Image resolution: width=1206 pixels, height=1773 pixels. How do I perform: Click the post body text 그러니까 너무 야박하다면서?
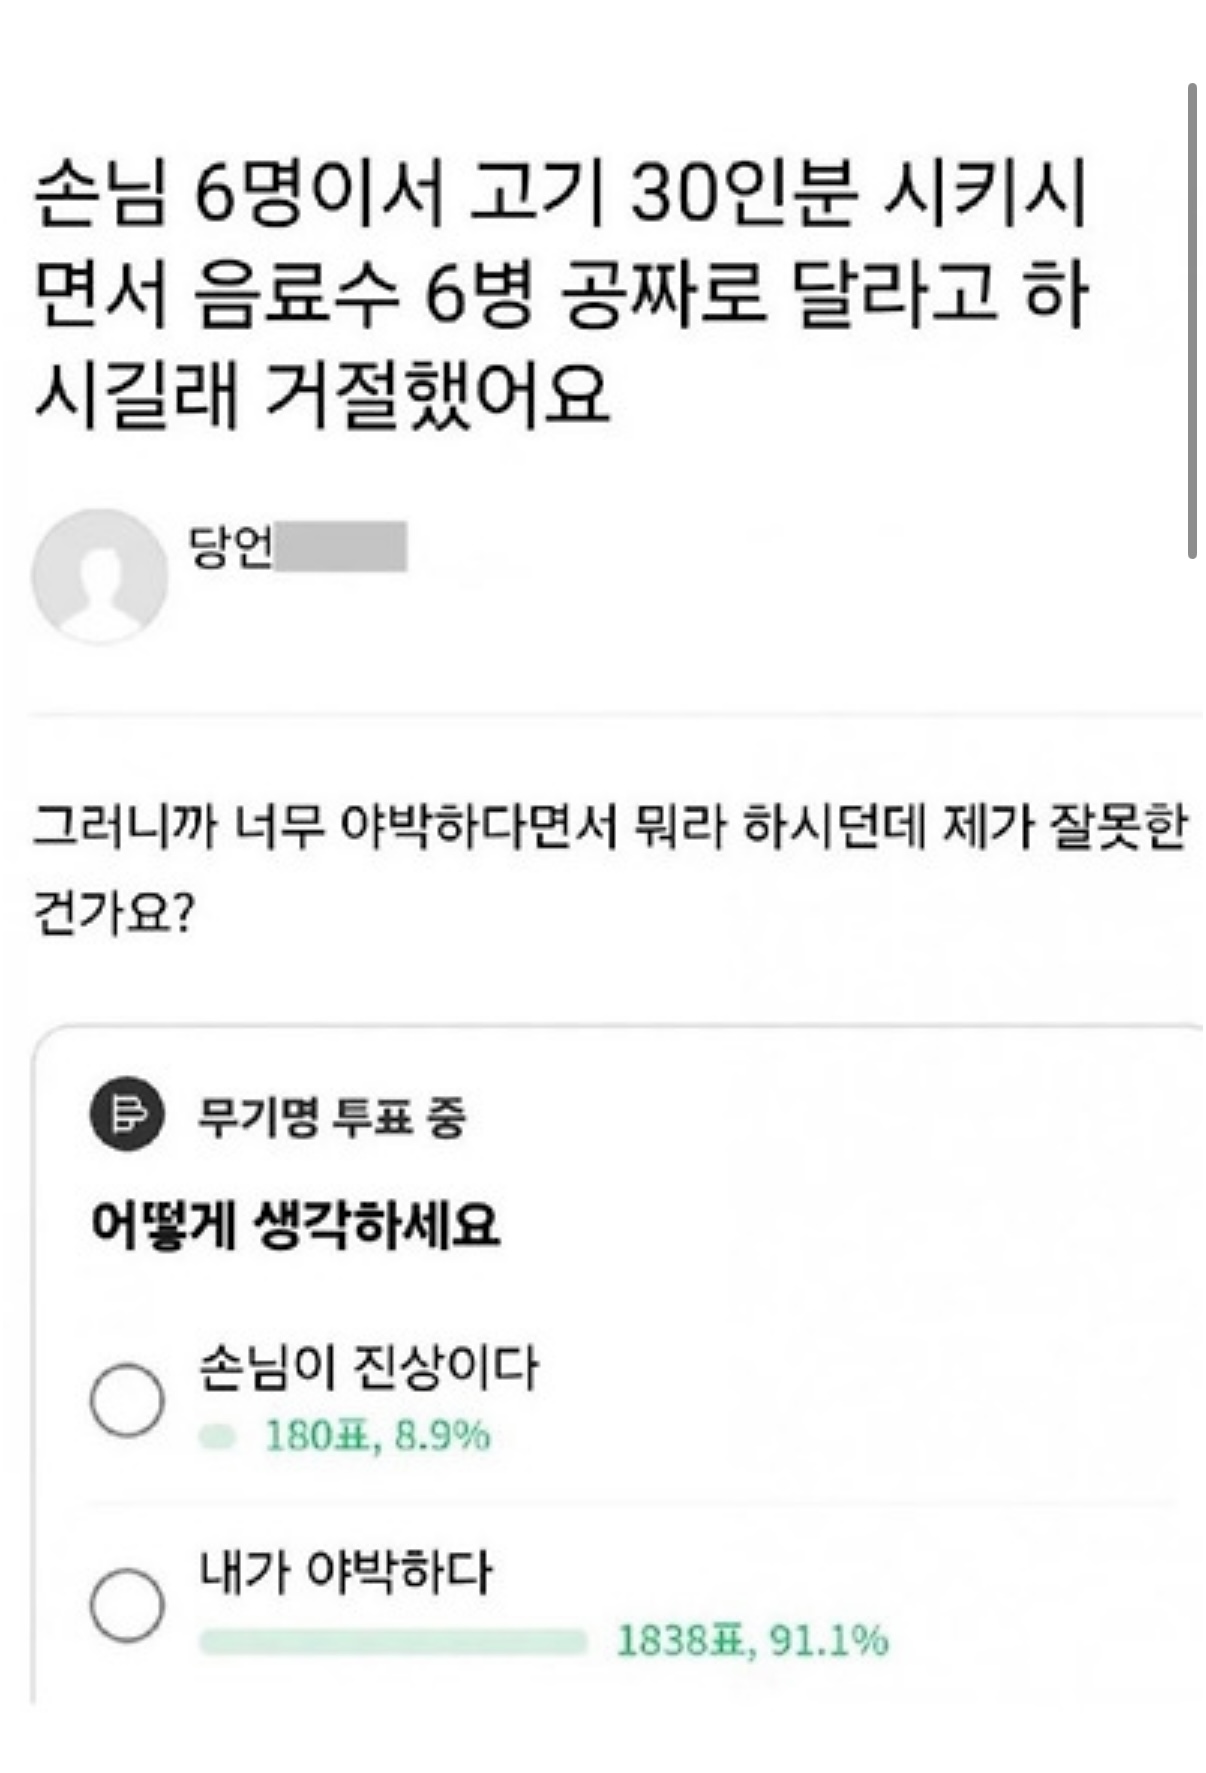[608, 828]
